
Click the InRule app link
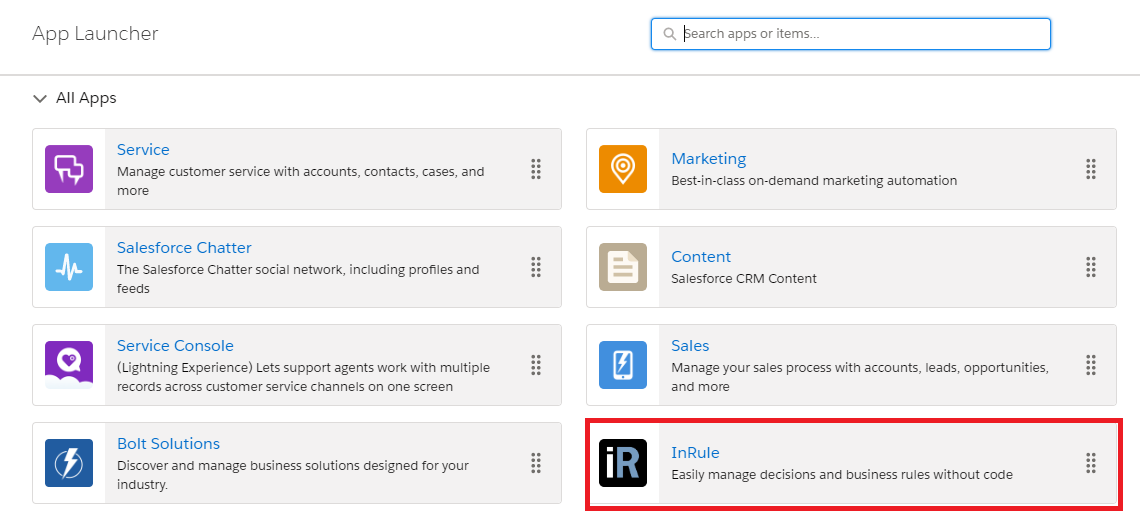[695, 452]
